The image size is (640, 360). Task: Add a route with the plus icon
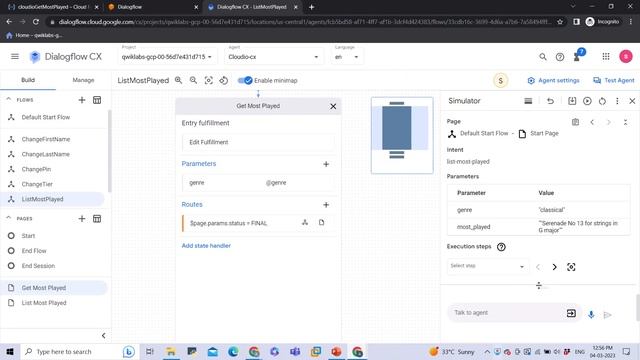pos(326,205)
